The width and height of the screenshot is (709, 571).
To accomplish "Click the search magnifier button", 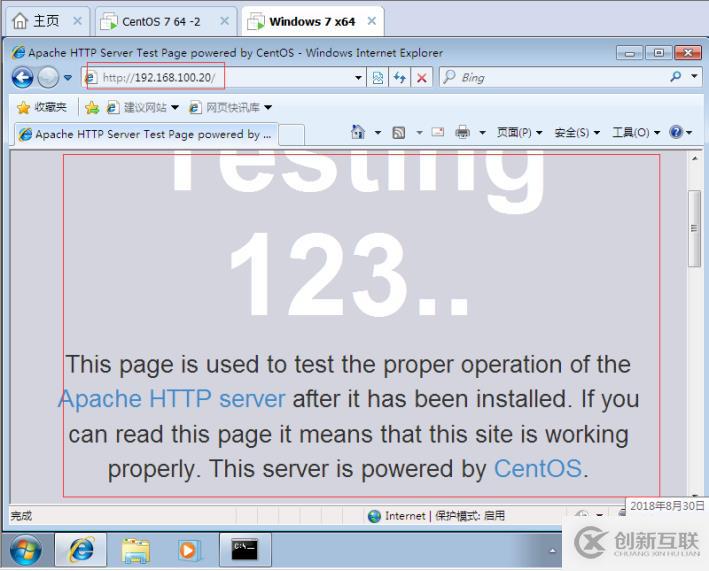I will (x=676, y=77).
